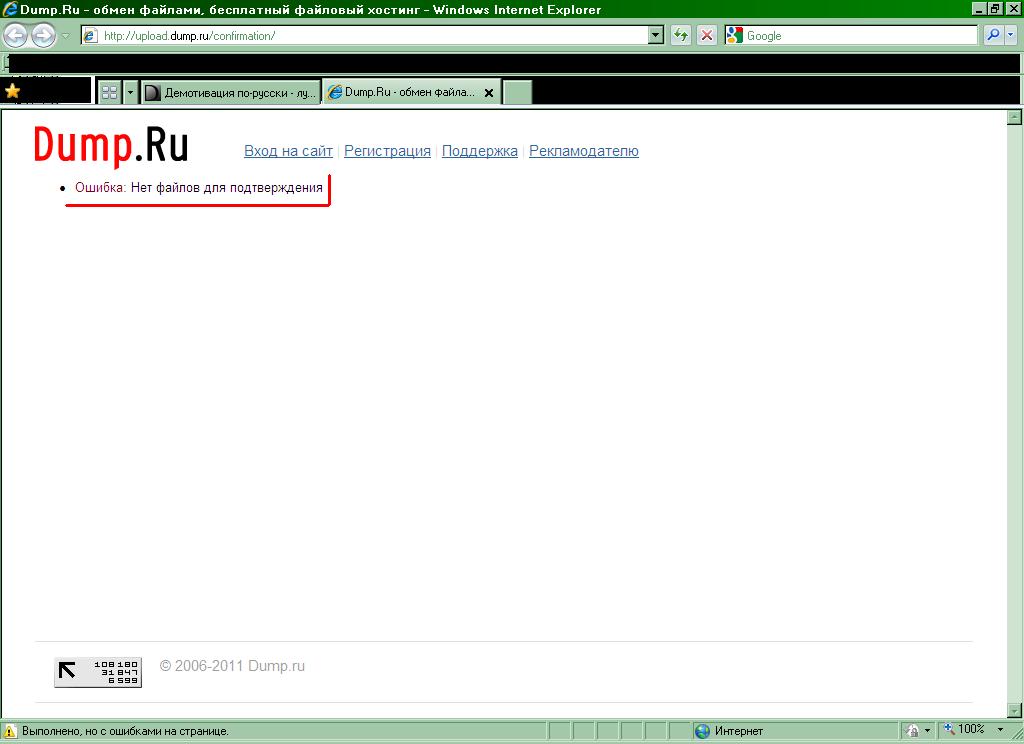
Task: Click the scrollbar up arrow
Action: pos(1014,117)
